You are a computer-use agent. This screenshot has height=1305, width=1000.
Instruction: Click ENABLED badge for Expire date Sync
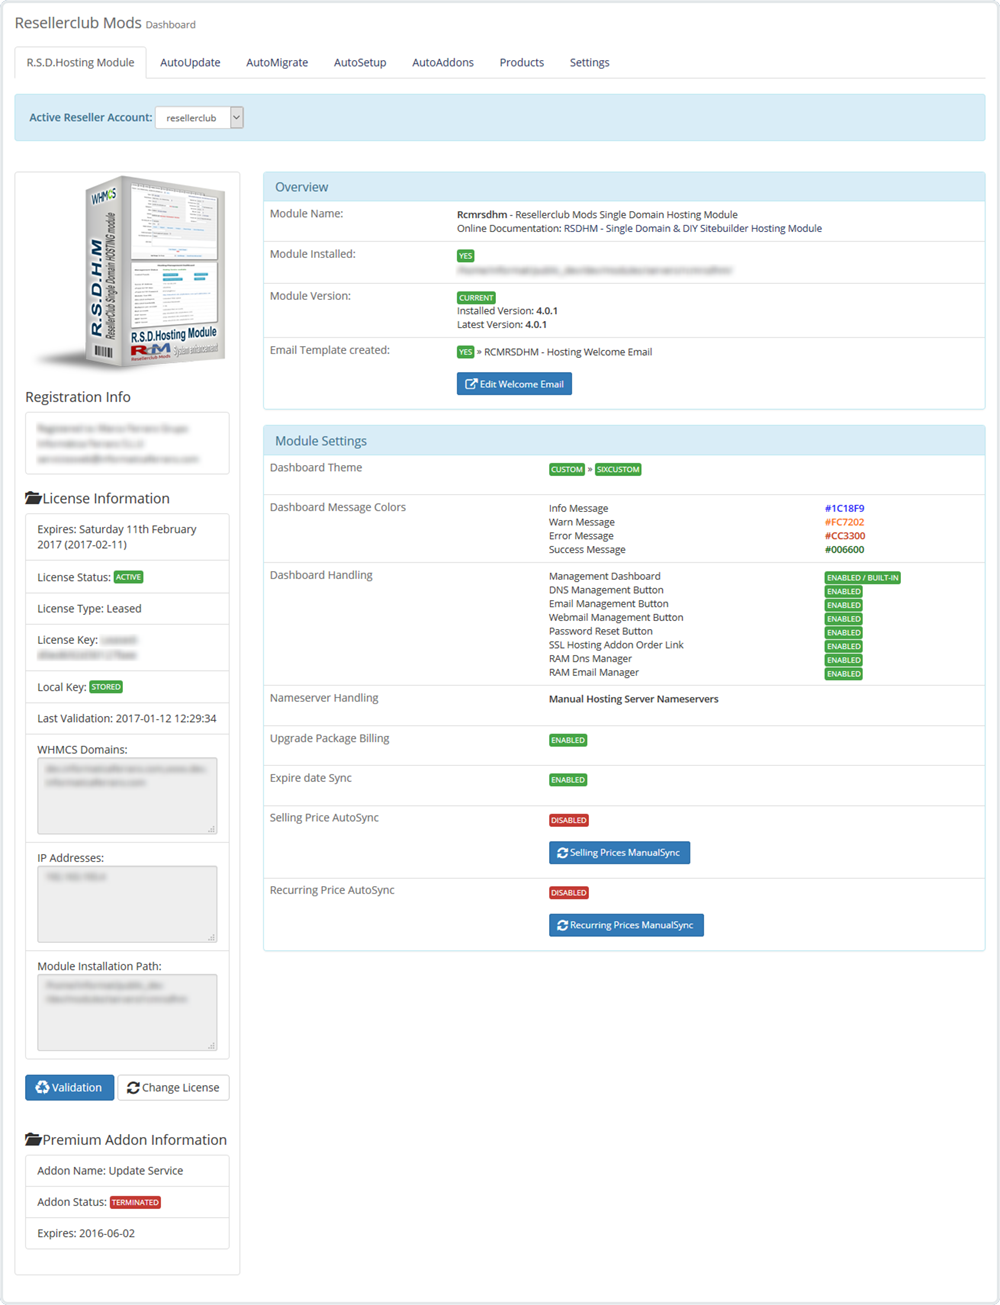click(x=568, y=780)
